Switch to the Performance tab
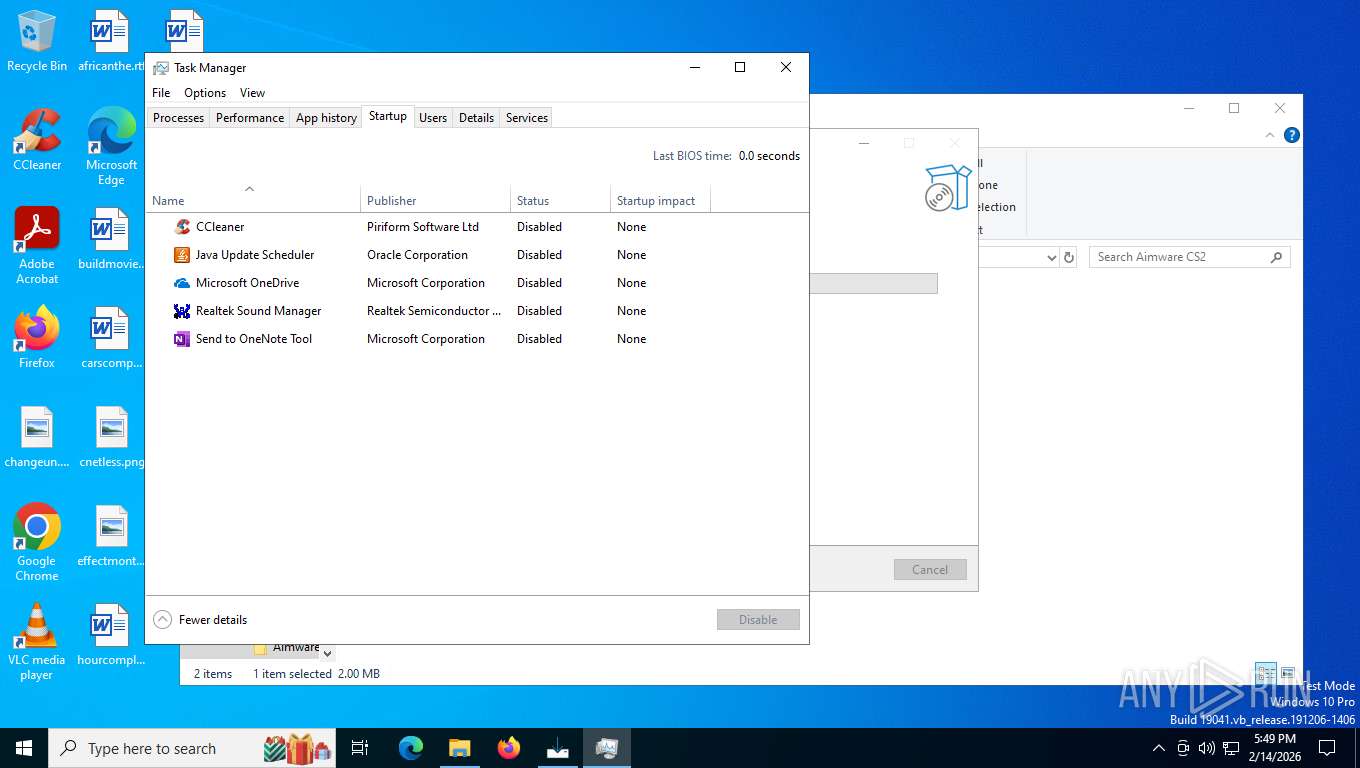 [250, 118]
